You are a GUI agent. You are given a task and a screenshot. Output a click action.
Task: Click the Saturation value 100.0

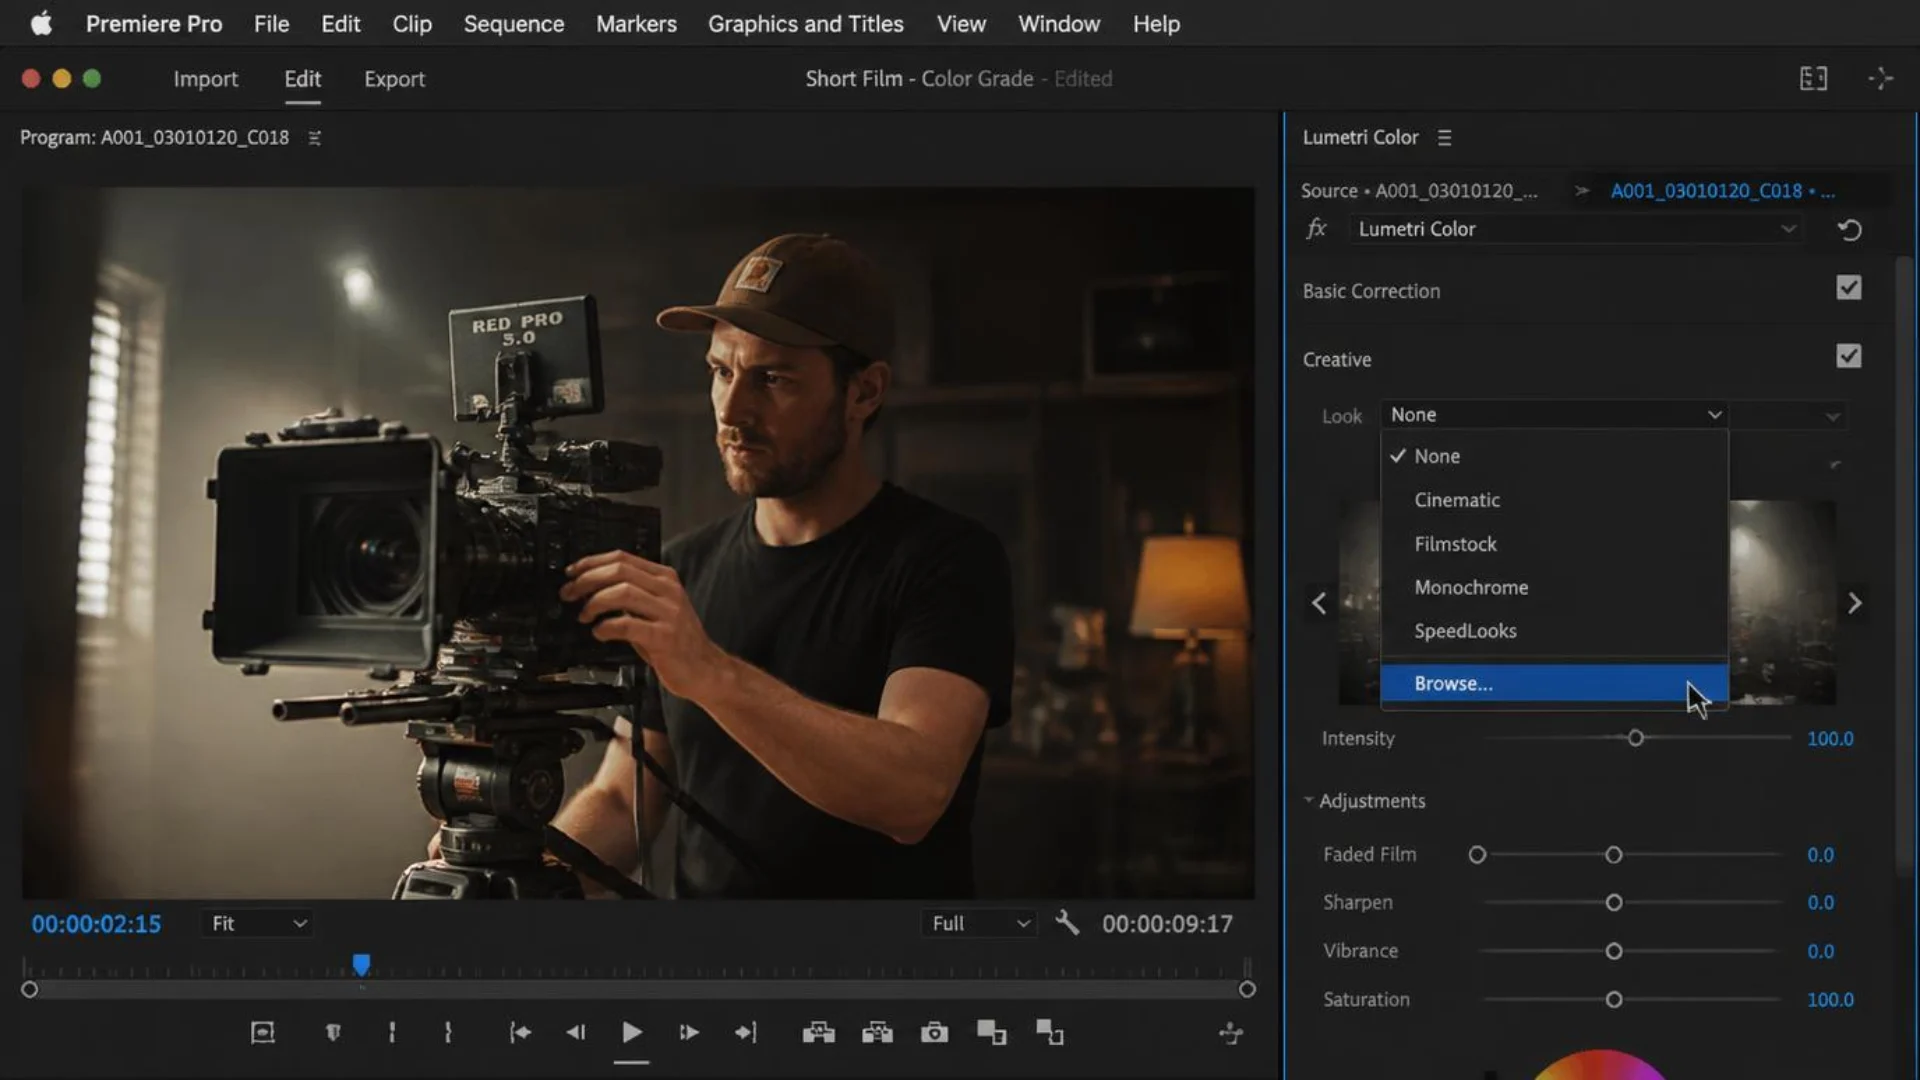coord(1830,1000)
